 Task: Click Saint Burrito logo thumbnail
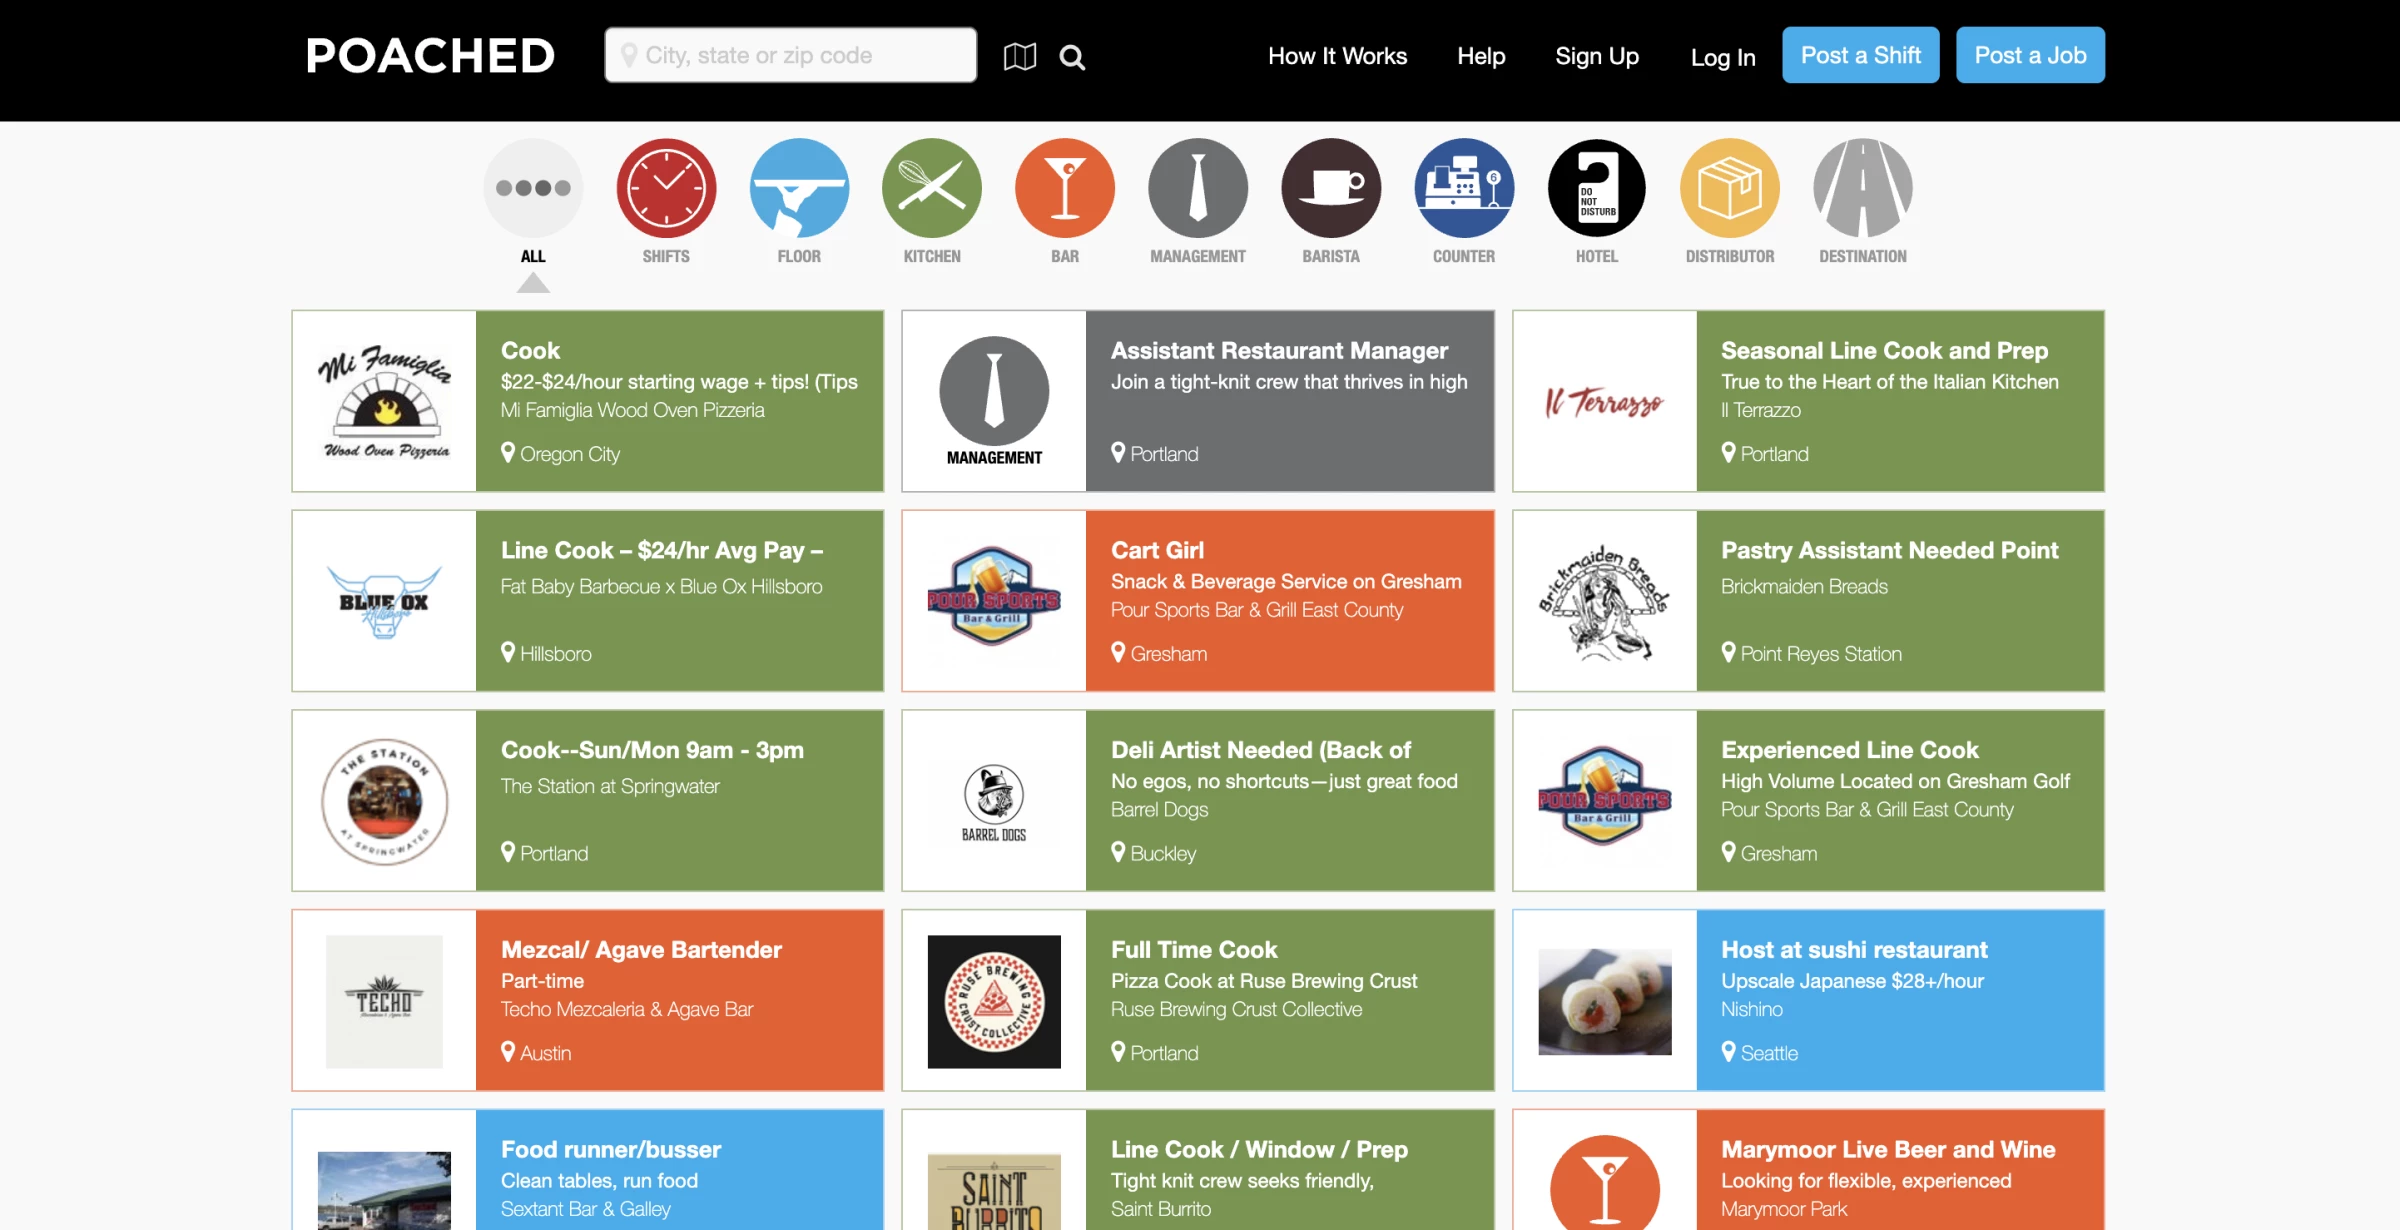coord(994,1192)
